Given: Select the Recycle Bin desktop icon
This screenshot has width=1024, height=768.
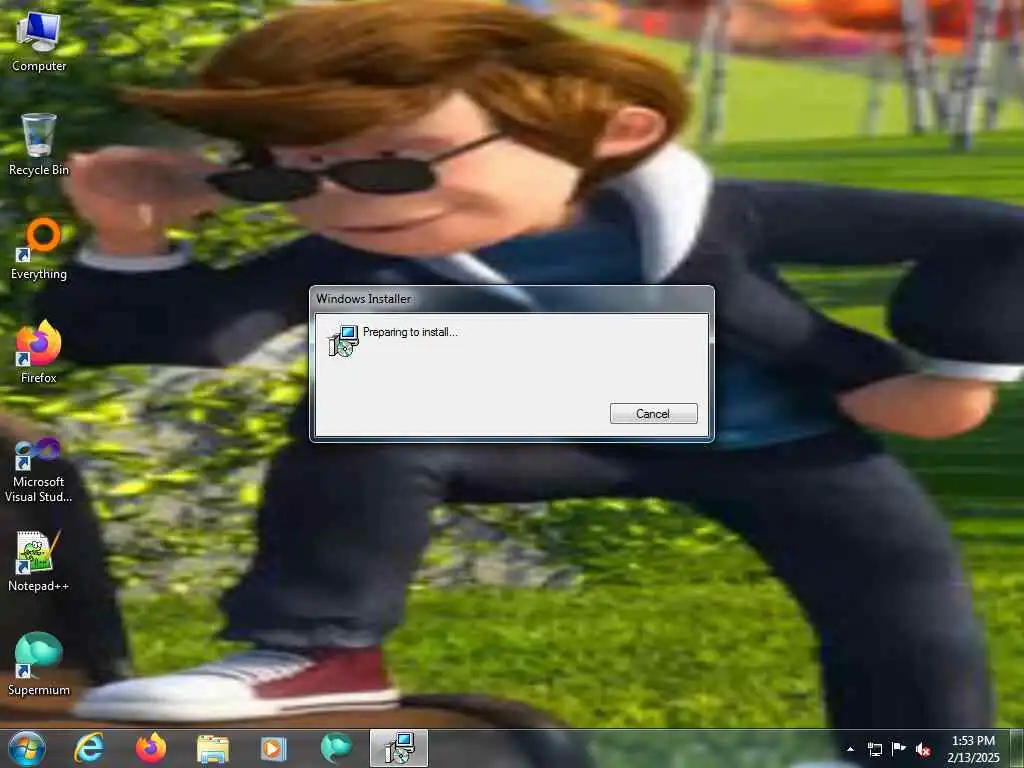Looking at the screenshot, I should (39, 144).
